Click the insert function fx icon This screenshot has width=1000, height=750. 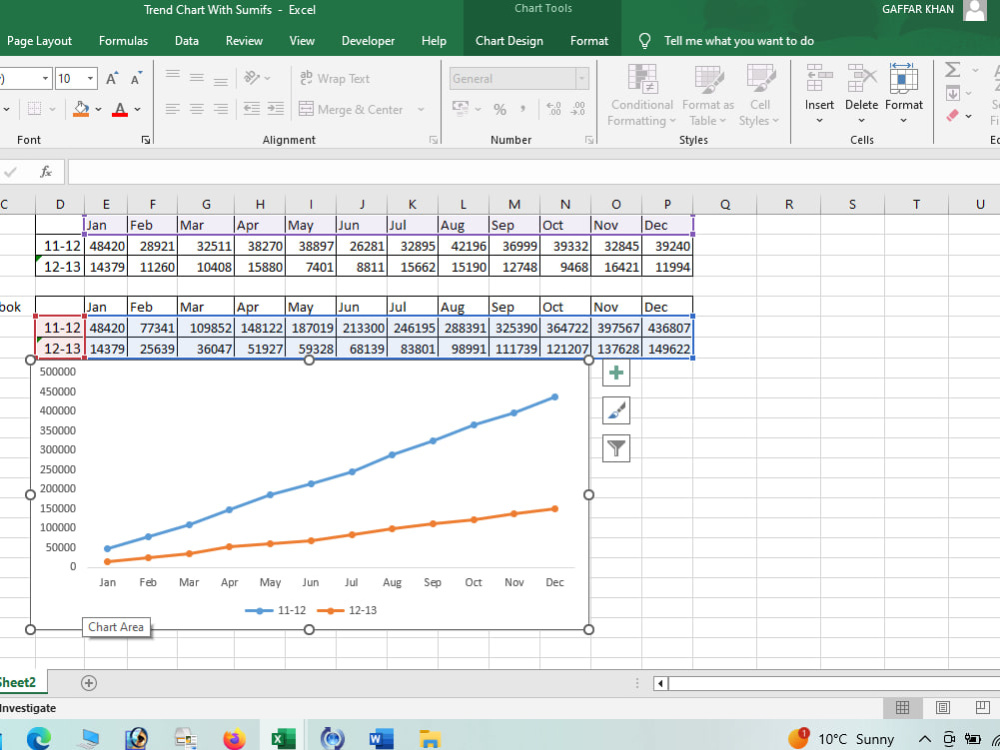[46, 172]
